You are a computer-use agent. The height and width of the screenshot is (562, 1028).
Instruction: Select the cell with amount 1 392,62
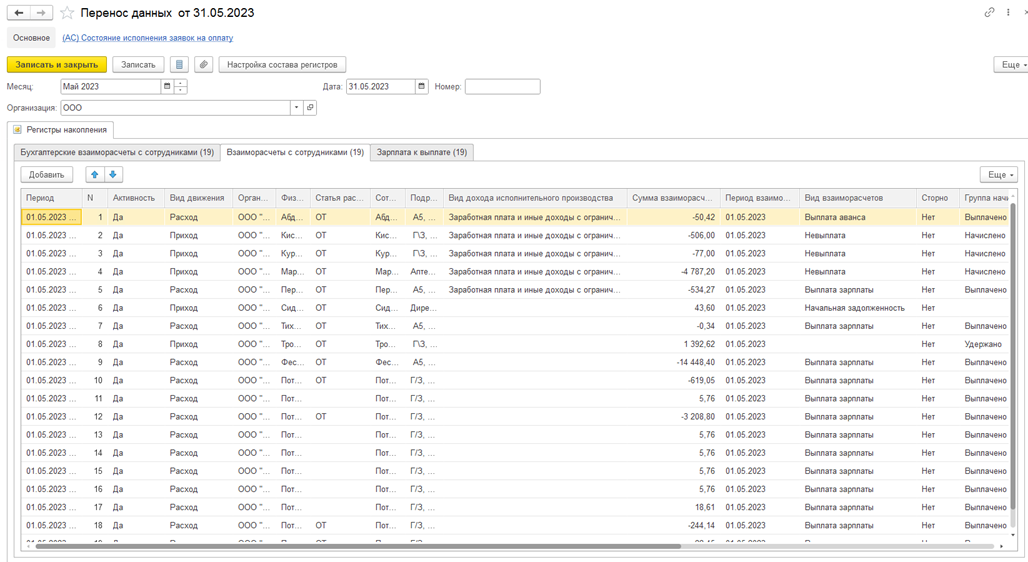pos(673,344)
